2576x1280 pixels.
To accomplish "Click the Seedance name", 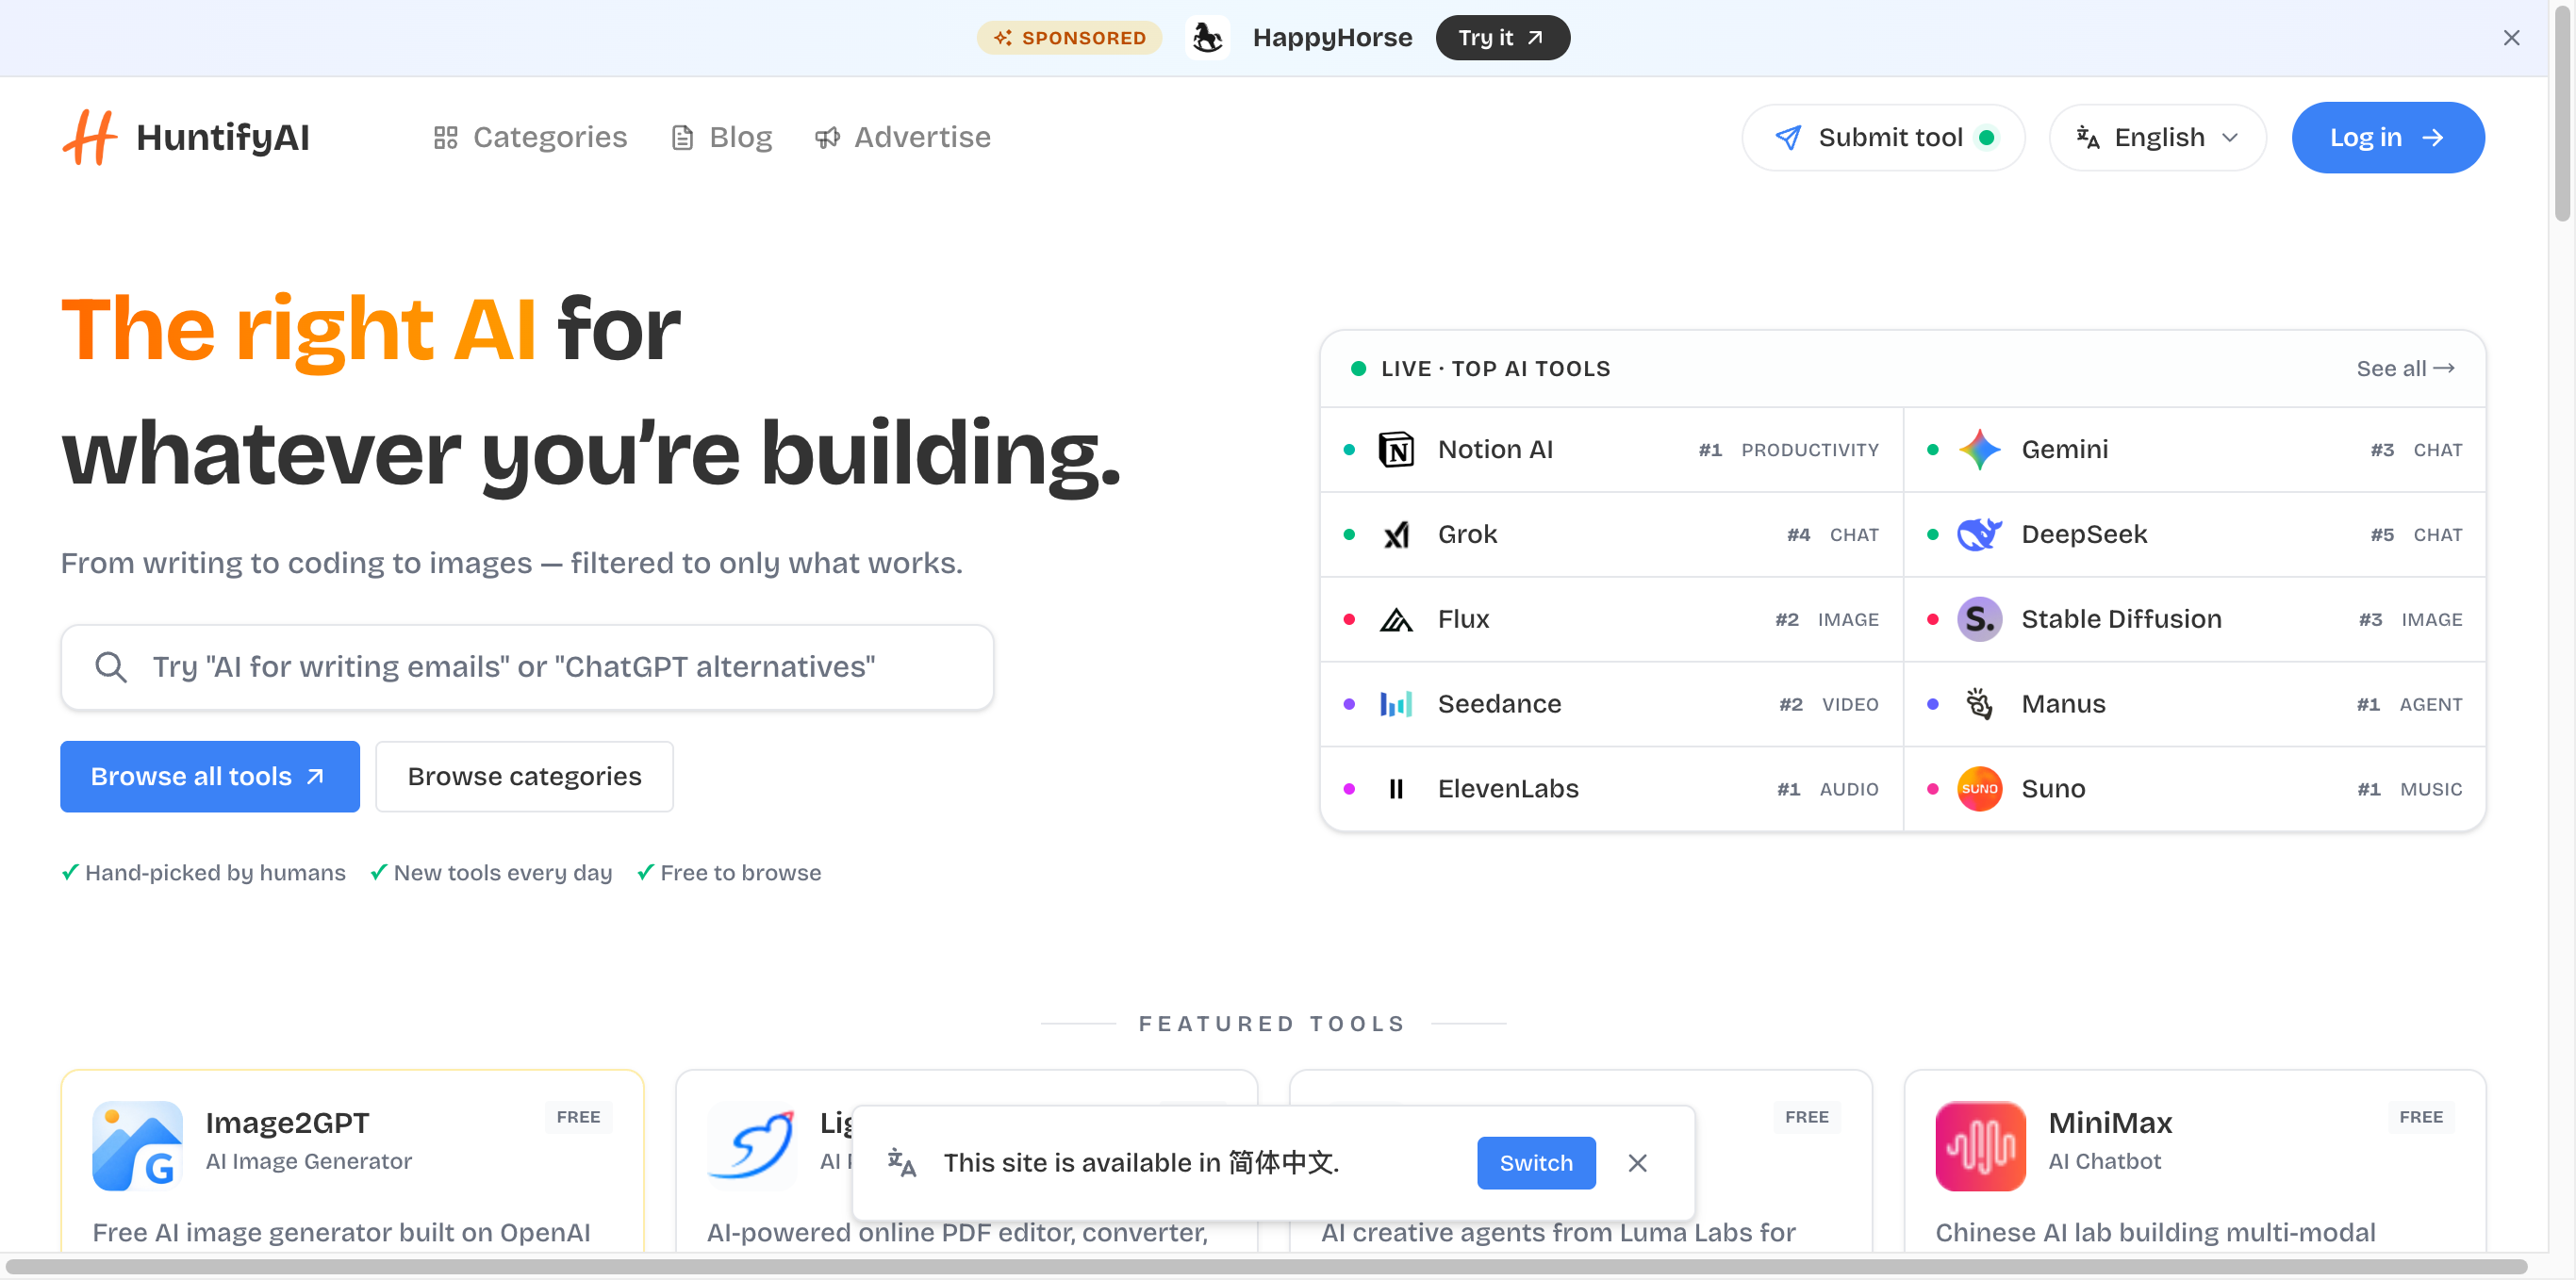I will (x=1499, y=704).
